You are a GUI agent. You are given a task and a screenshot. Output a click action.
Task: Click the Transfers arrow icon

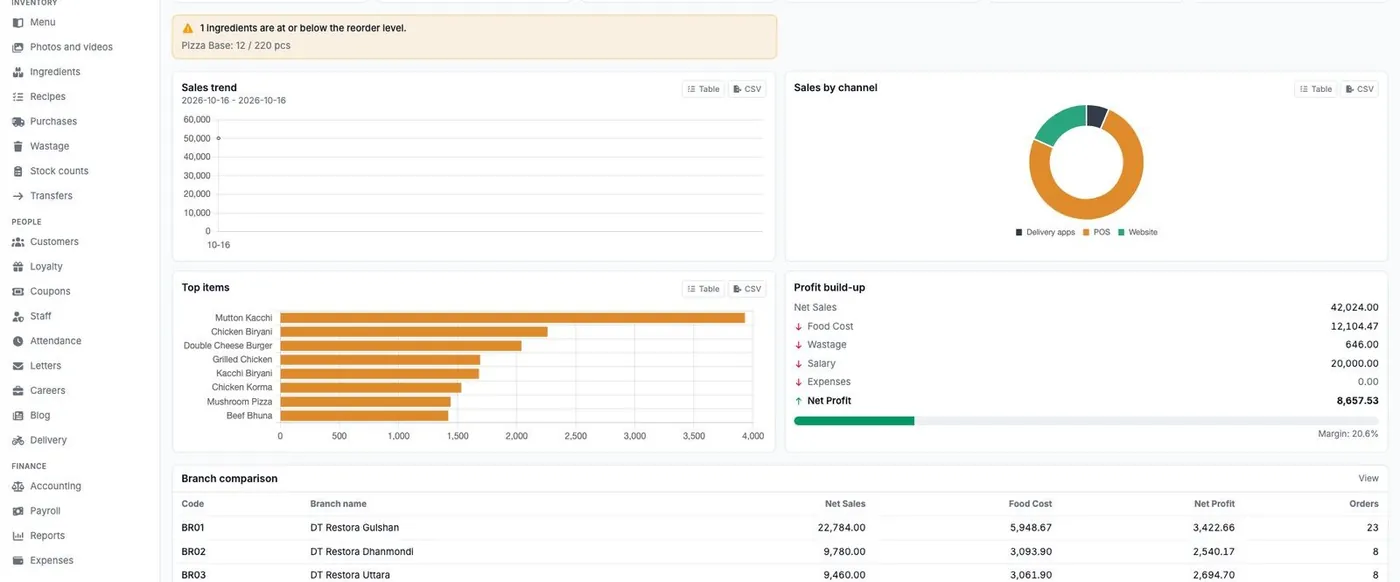click(x=18, y=196)
